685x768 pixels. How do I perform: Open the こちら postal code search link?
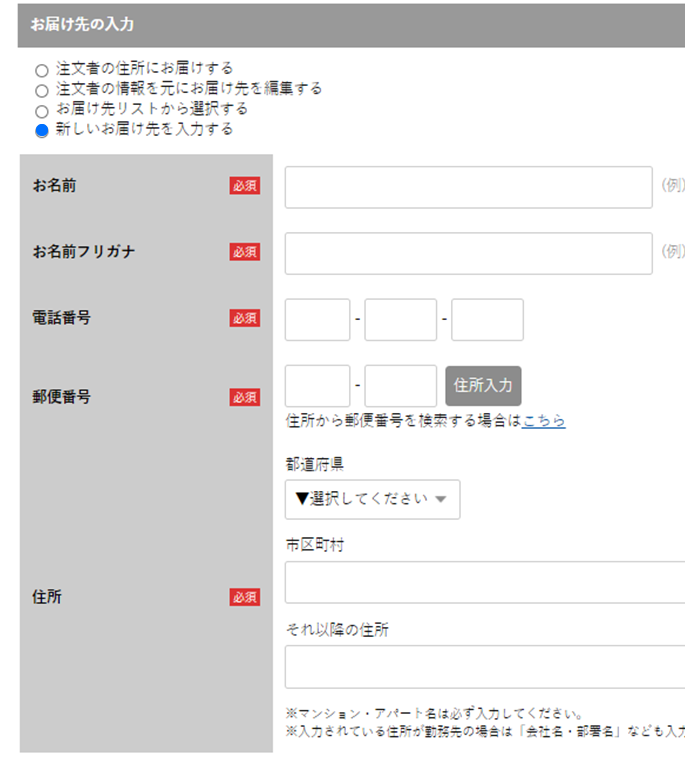tap(543, 421)
